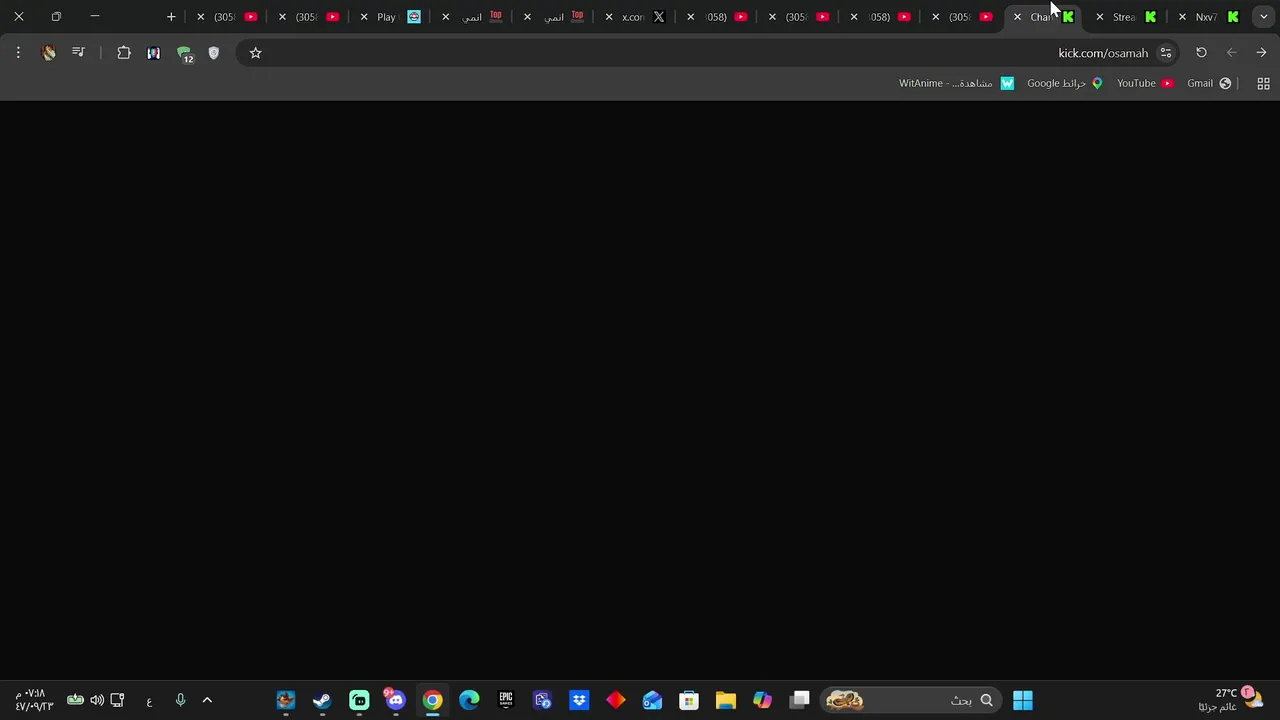Open the red diamond app in taskbar
This screenshot has height=720, width=1280.
[615, 700]
